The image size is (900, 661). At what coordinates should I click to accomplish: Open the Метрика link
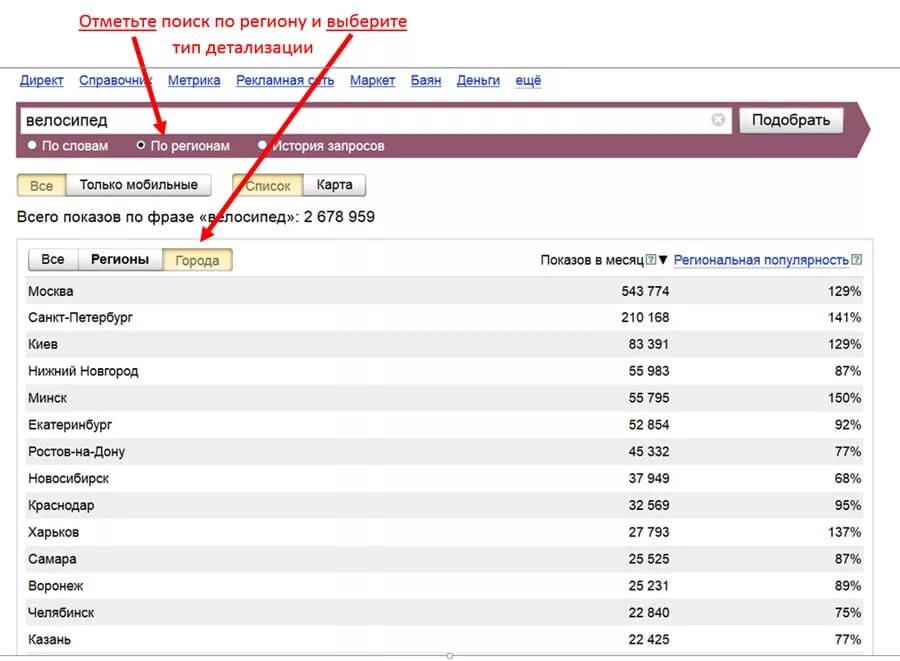click(194, 80)
